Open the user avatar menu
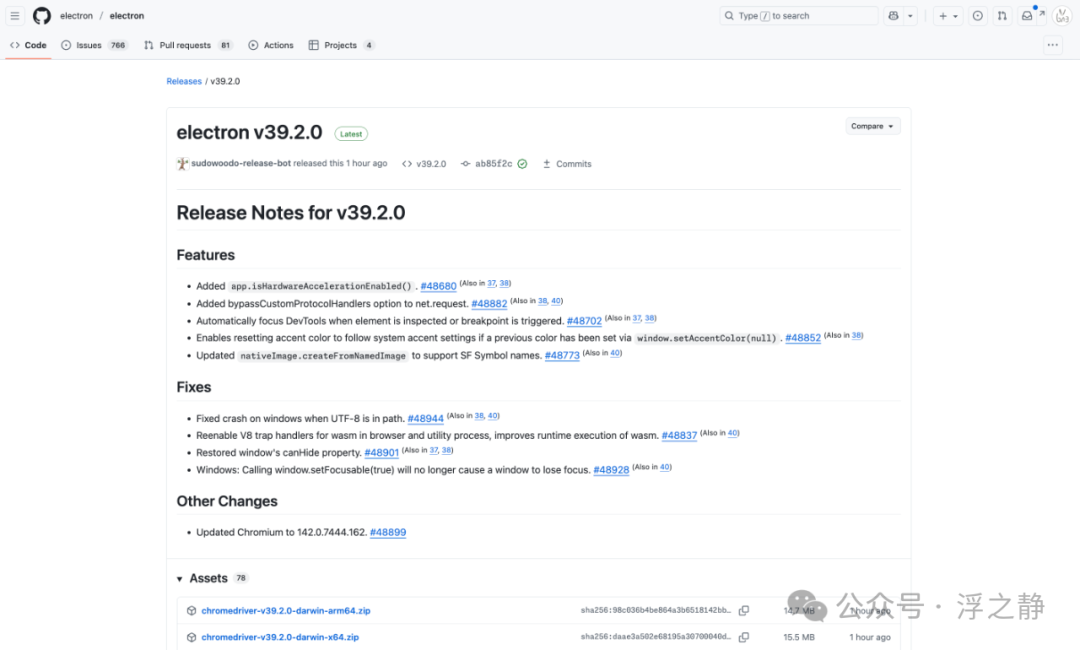Image resolution: width=1080 pixels, height=650 pixels. (1062, 15)
